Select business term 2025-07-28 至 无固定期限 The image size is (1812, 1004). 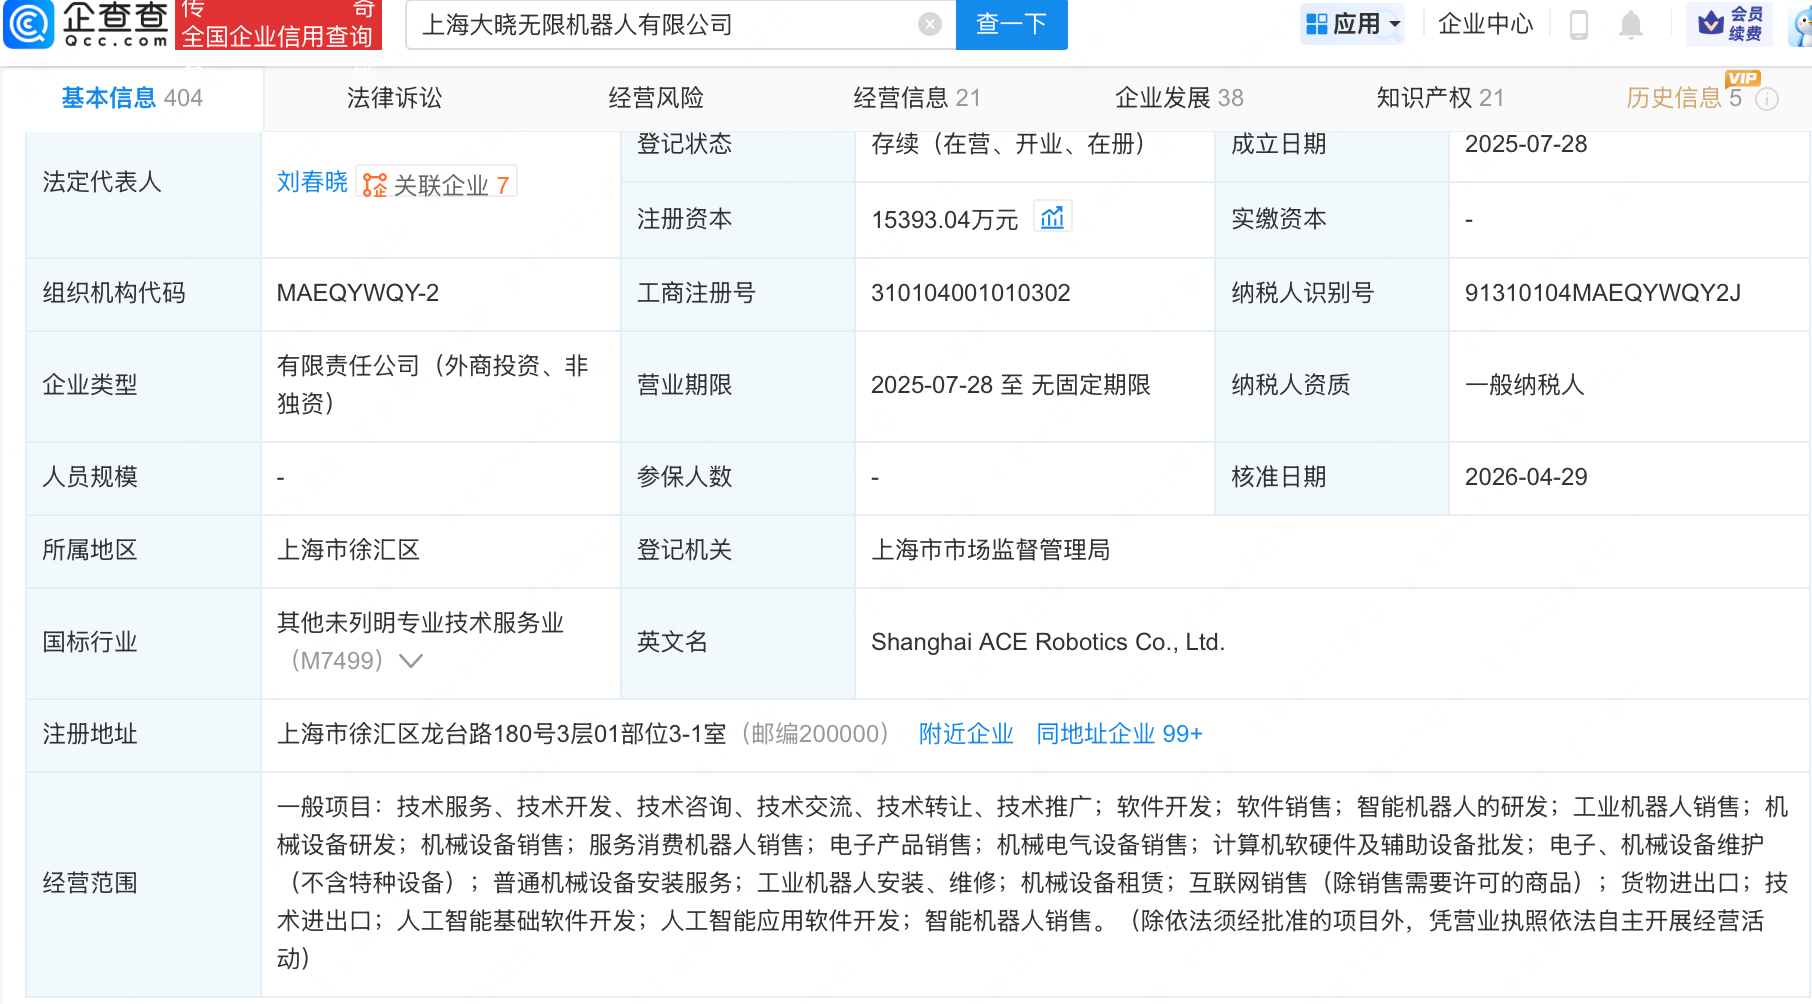pyautogui.click(x=1010, y=385)
